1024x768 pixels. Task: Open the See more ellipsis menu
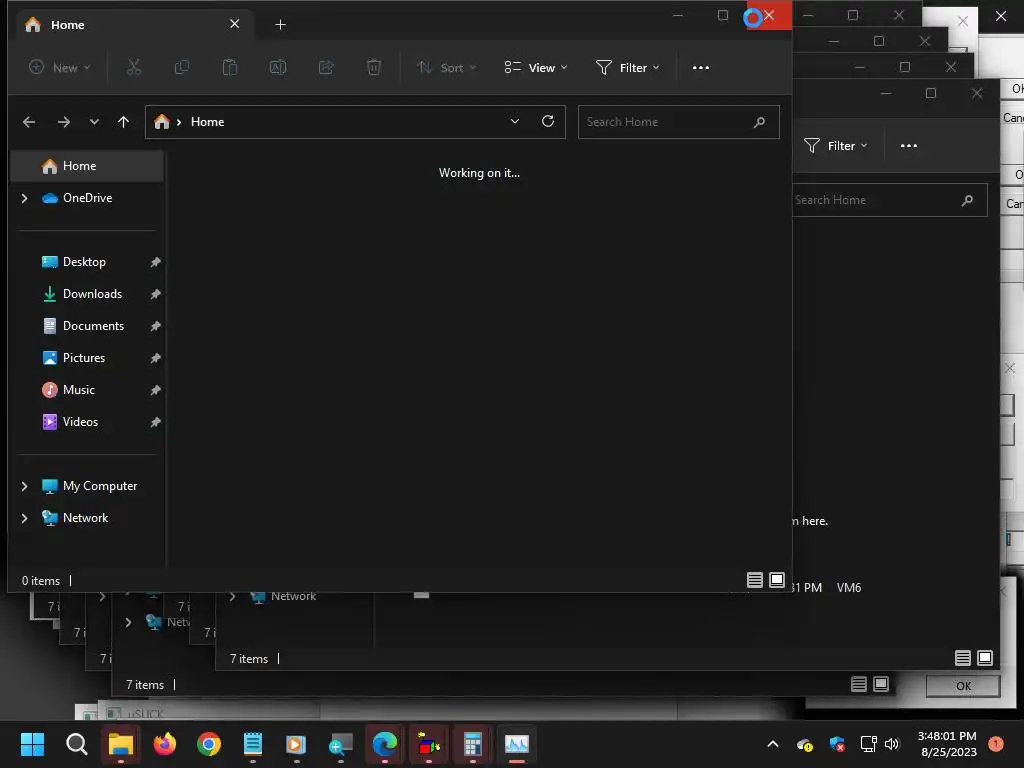701,67
